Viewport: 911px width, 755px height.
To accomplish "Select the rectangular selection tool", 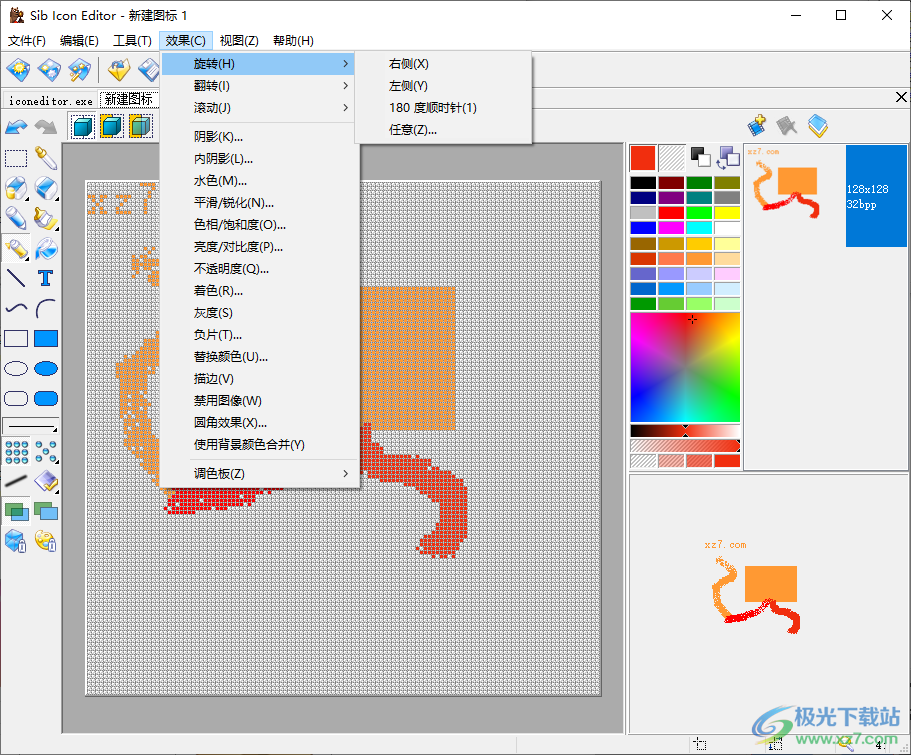I will coord(16,158).
